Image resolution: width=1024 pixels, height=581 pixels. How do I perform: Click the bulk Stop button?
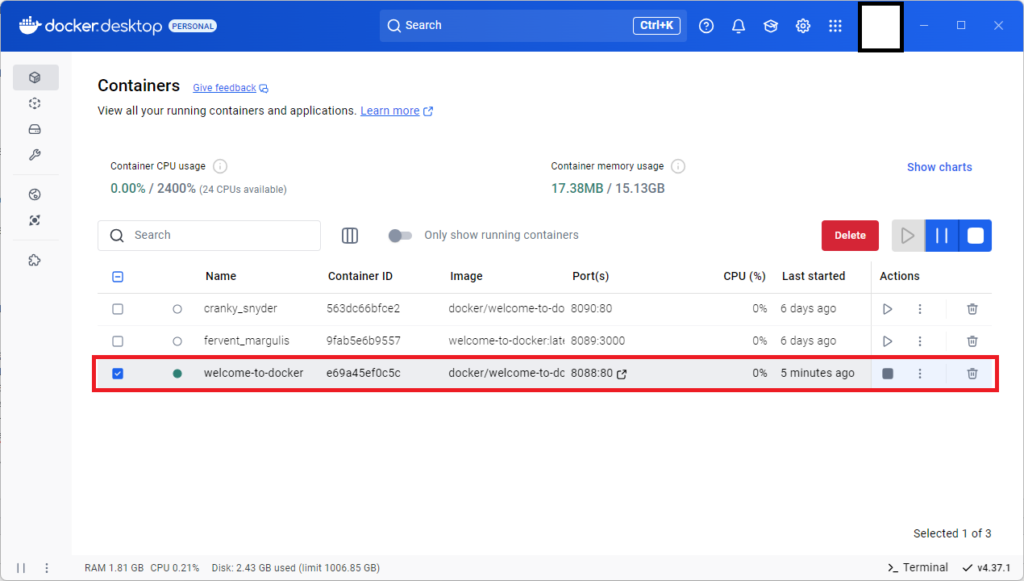tap(976, 236)
